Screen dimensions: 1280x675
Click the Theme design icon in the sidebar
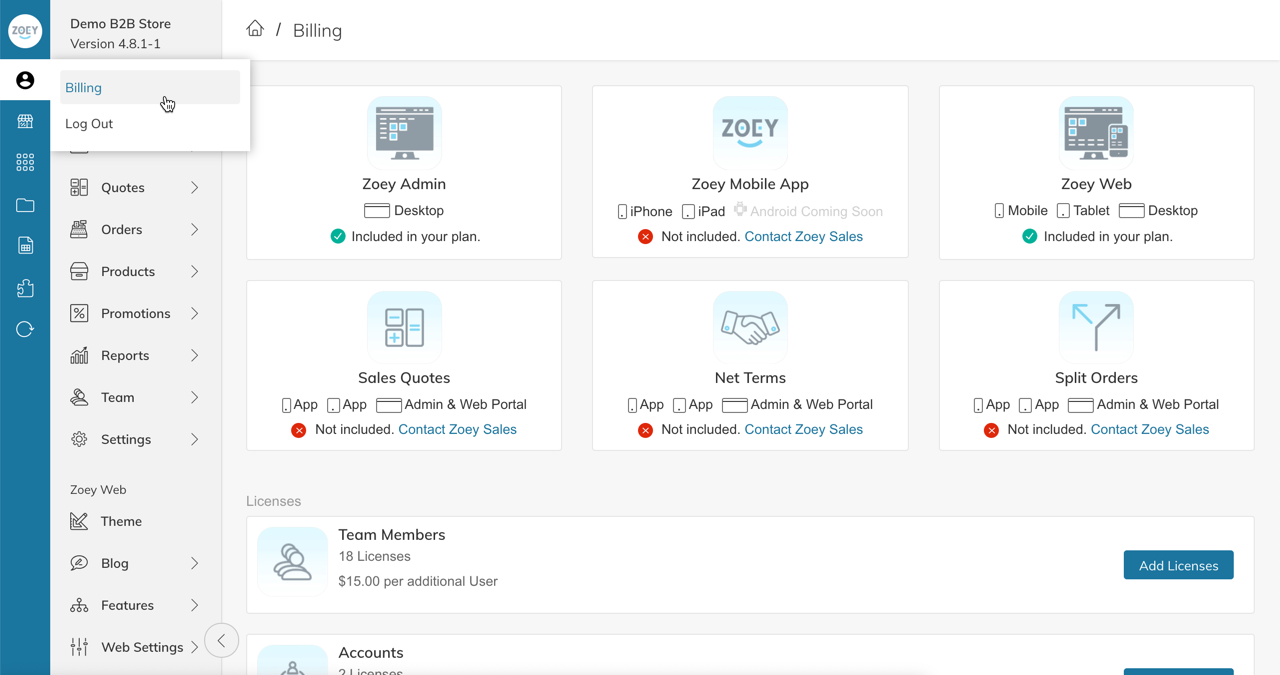(79, 521)
